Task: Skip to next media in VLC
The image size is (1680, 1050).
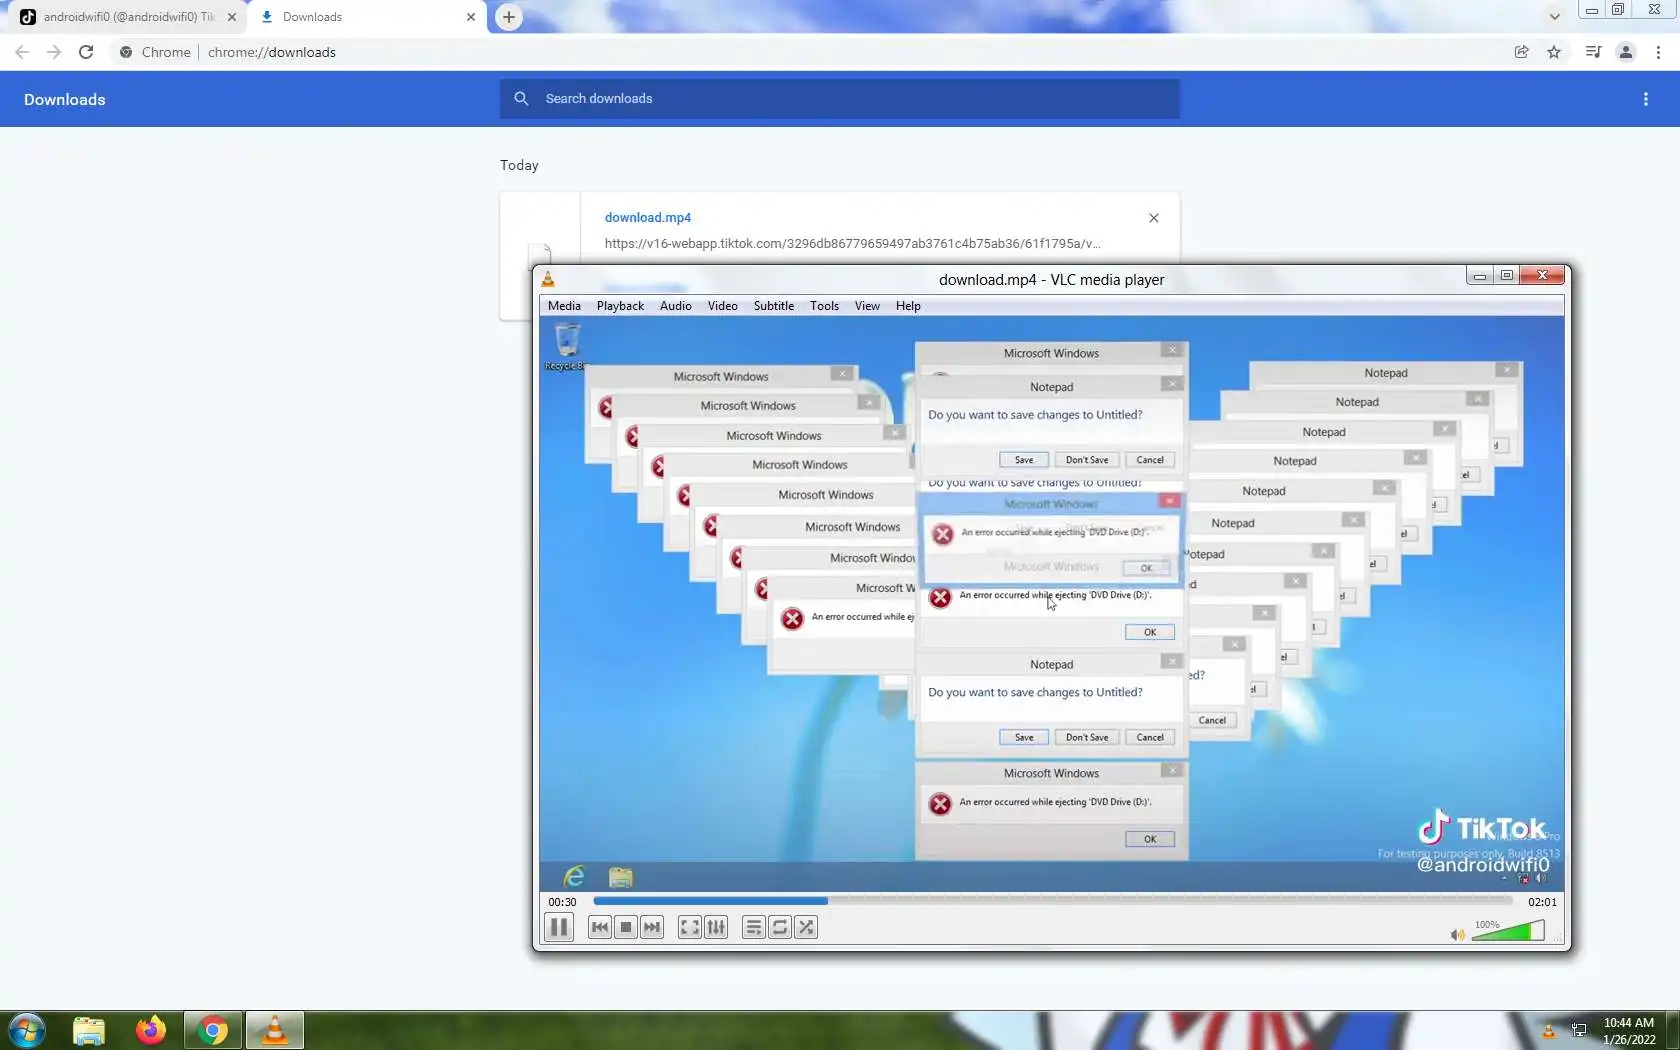Action: click(x=652, y=927)
